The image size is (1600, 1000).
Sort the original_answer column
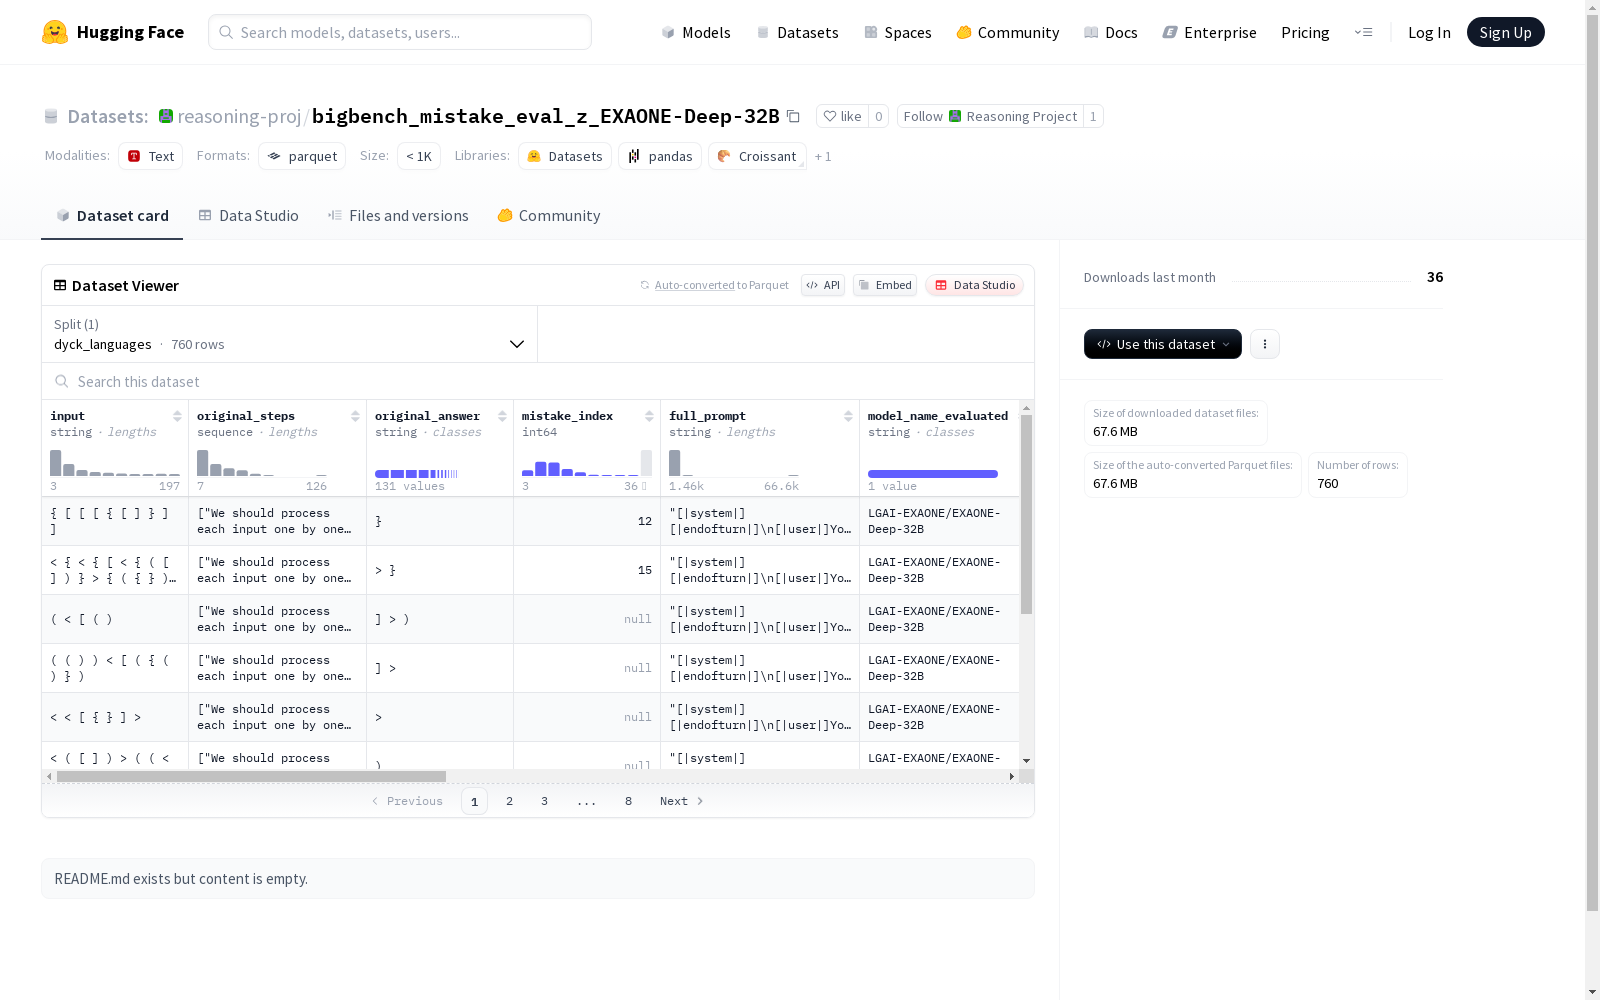pyautogui.click(x=502, y=416)
